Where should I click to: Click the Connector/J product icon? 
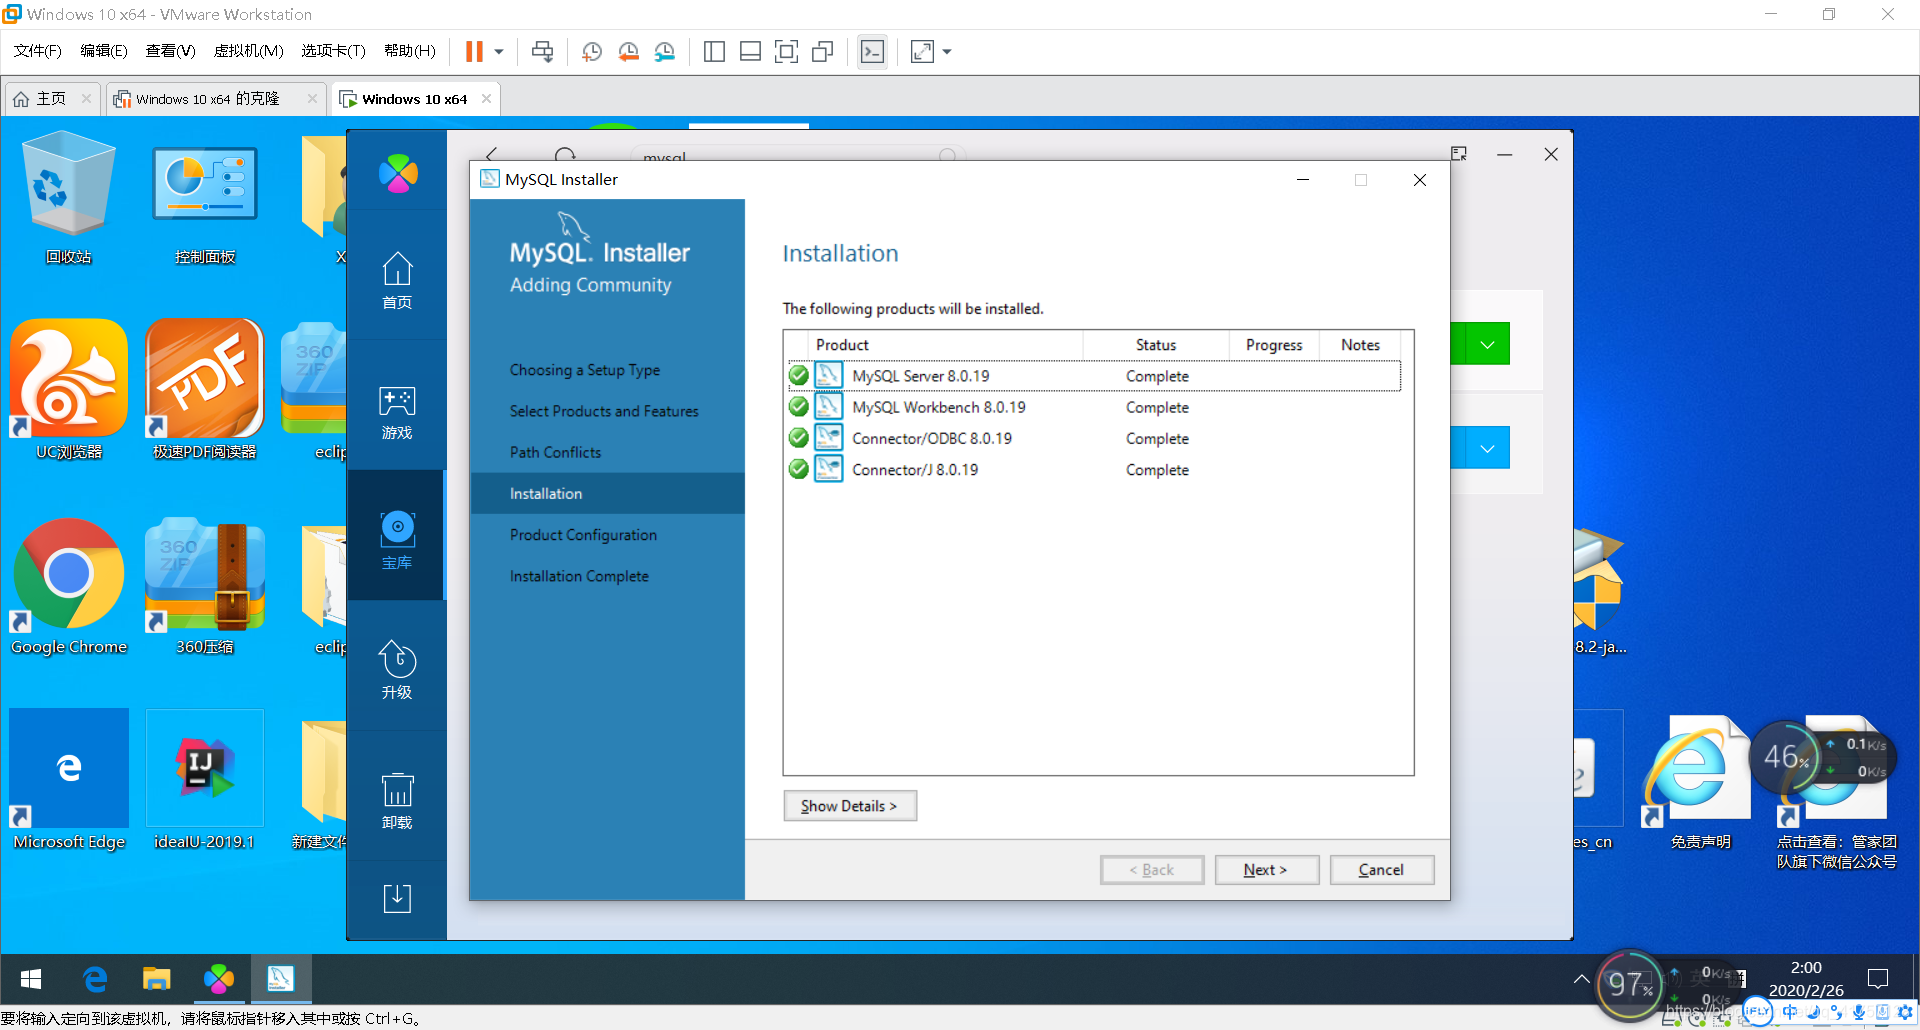tap(828, 469)
